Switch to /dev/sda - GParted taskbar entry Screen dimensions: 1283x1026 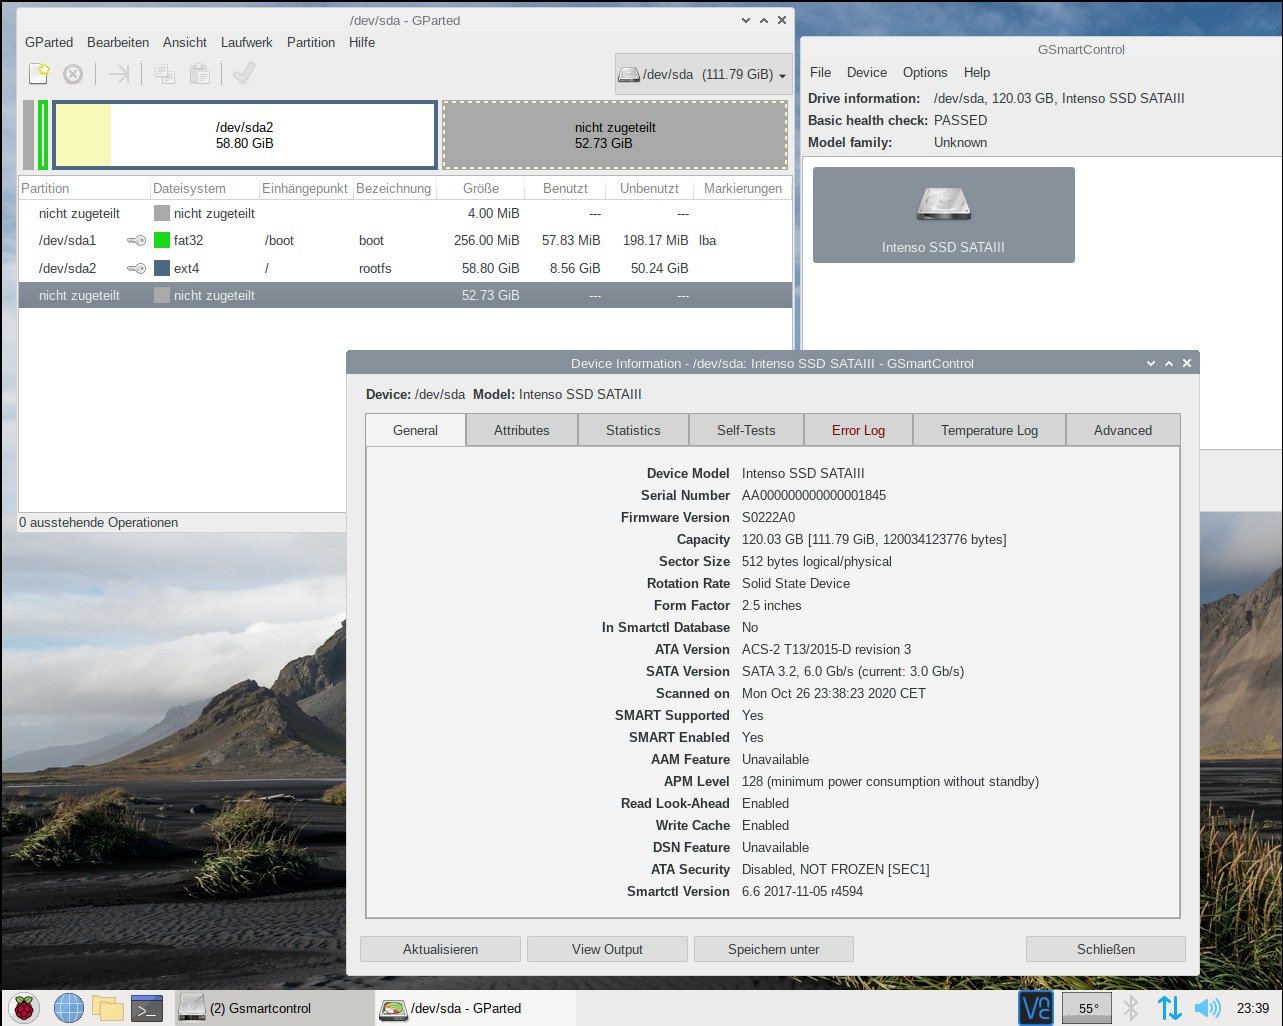pos(475,1008)
